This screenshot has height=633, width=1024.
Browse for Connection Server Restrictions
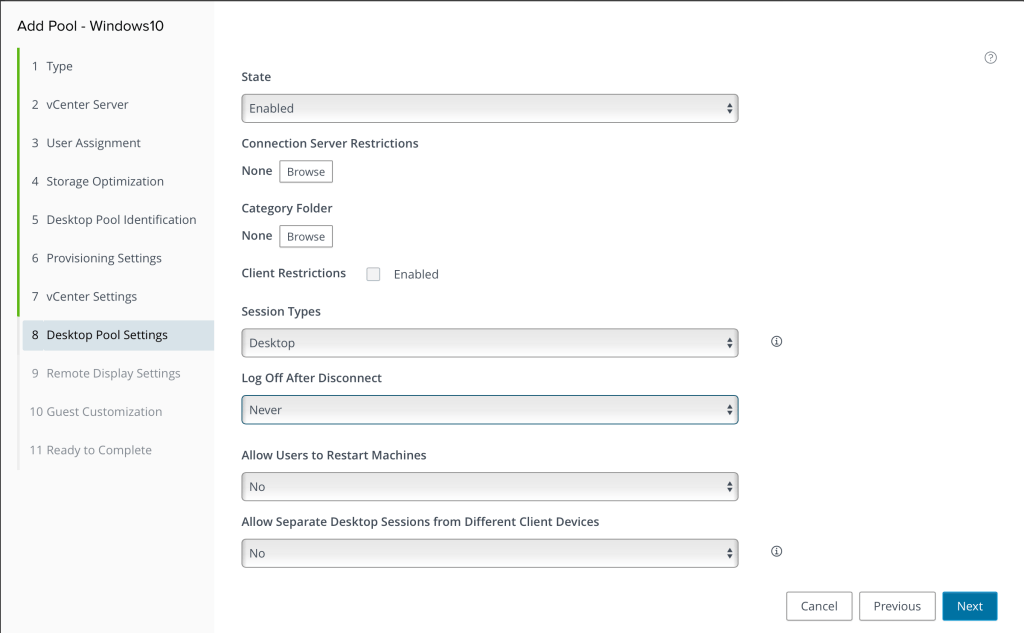pyautogui.click(x=305, y=172)
